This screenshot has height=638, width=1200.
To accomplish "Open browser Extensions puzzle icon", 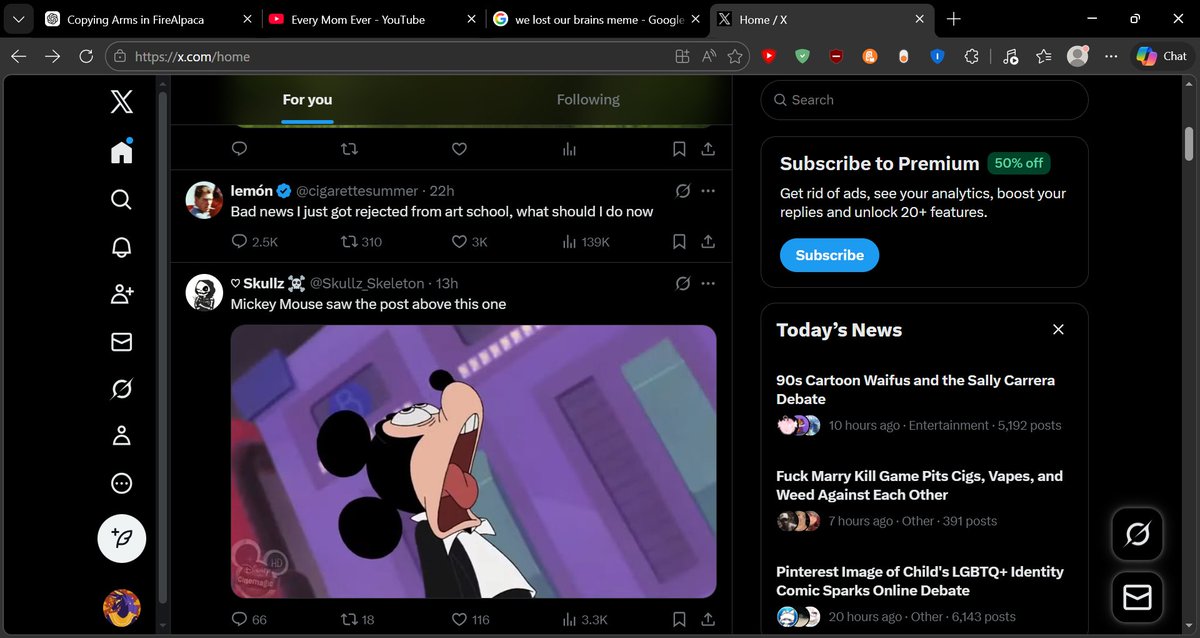I will (x=971, y=57).
